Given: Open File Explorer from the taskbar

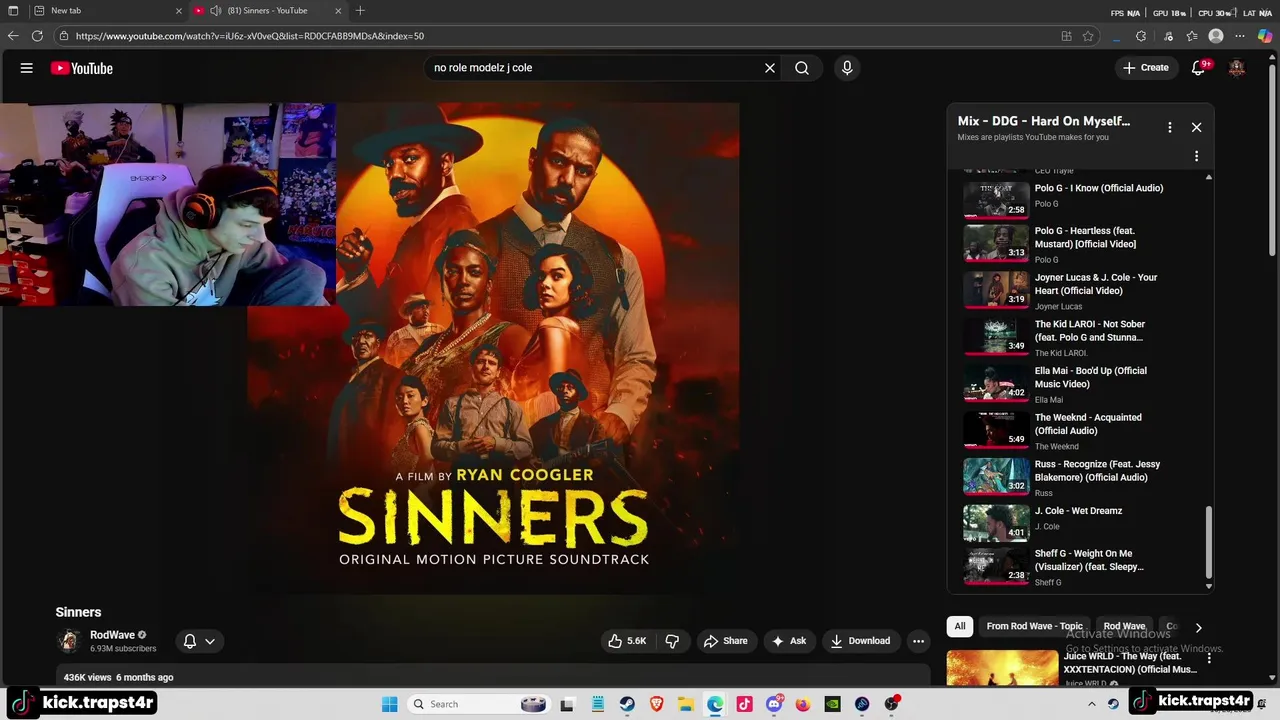Looking at the screenshot, I should [685, 704].
